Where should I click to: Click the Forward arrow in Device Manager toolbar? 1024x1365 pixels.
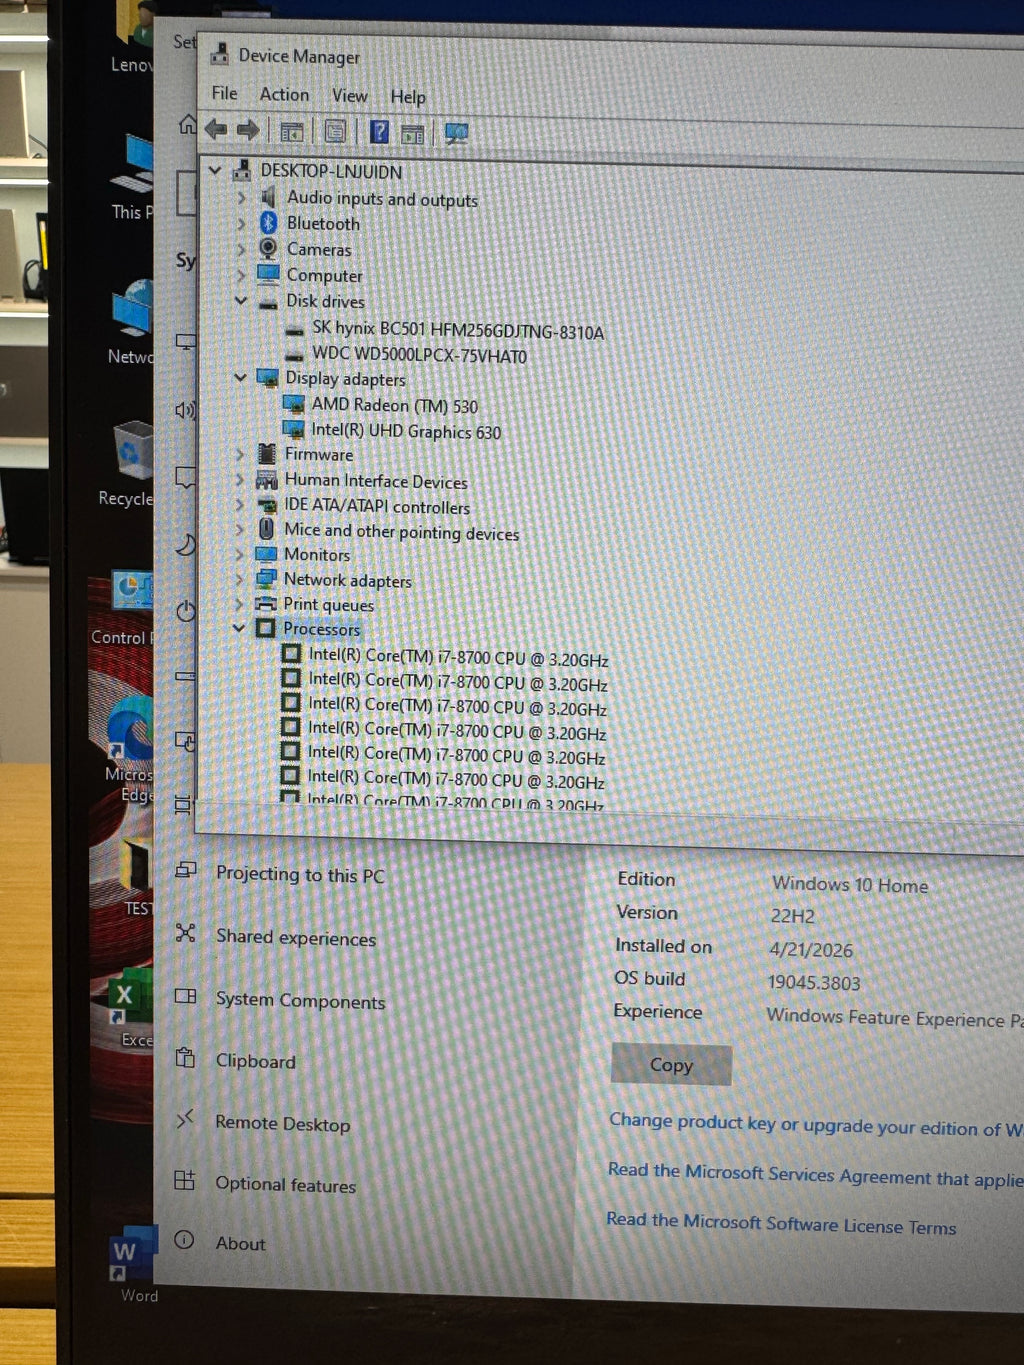[248, 129]
